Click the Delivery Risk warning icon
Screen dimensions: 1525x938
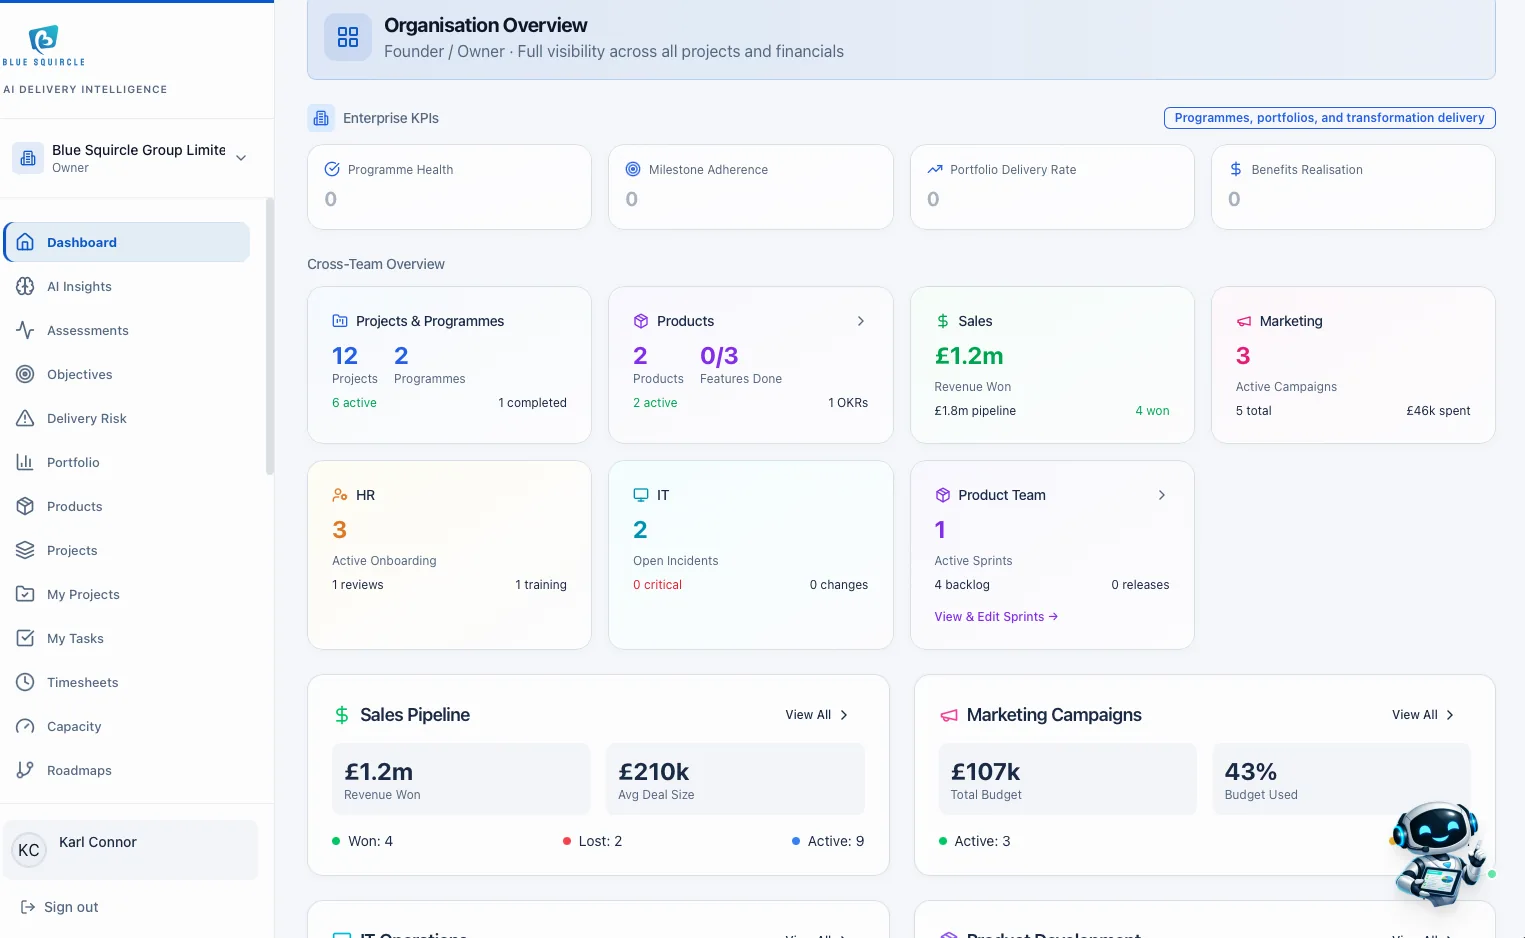pyautogui.click(x=26, y=418)
